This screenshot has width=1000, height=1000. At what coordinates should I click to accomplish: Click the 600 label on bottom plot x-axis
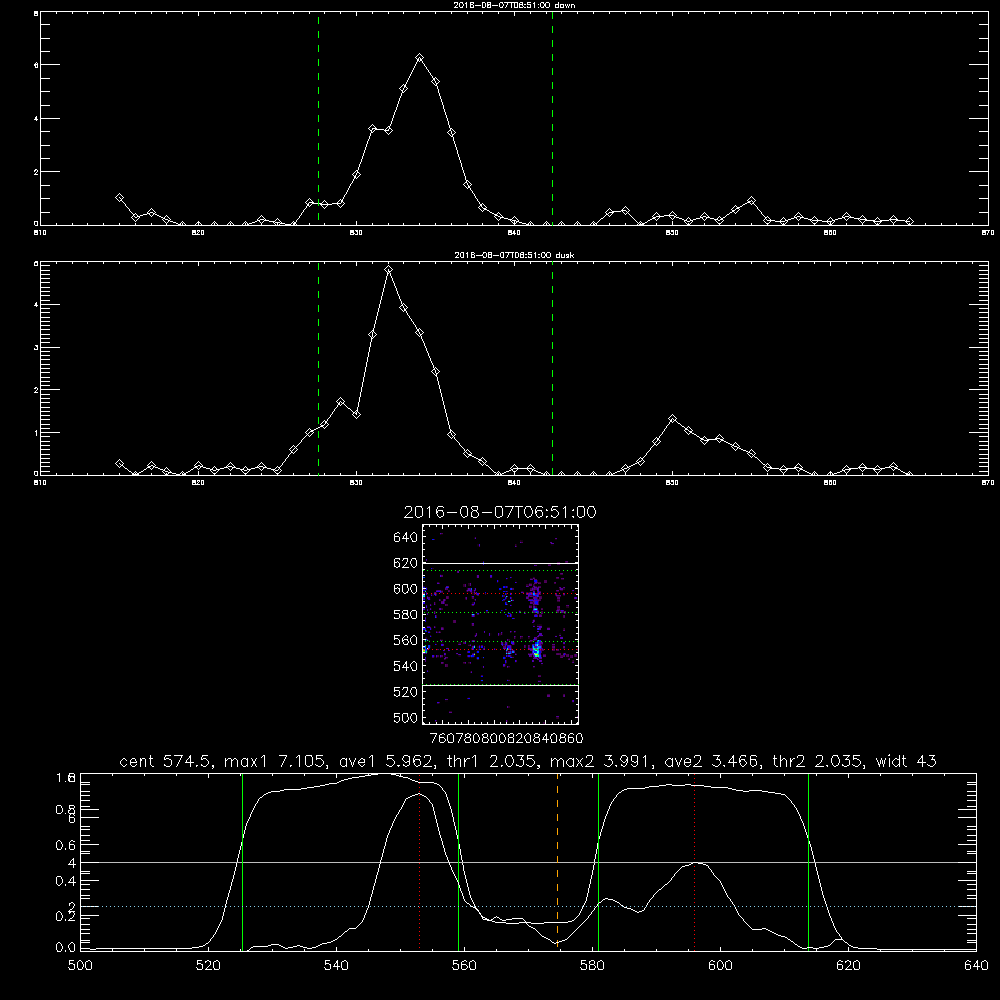721,966
